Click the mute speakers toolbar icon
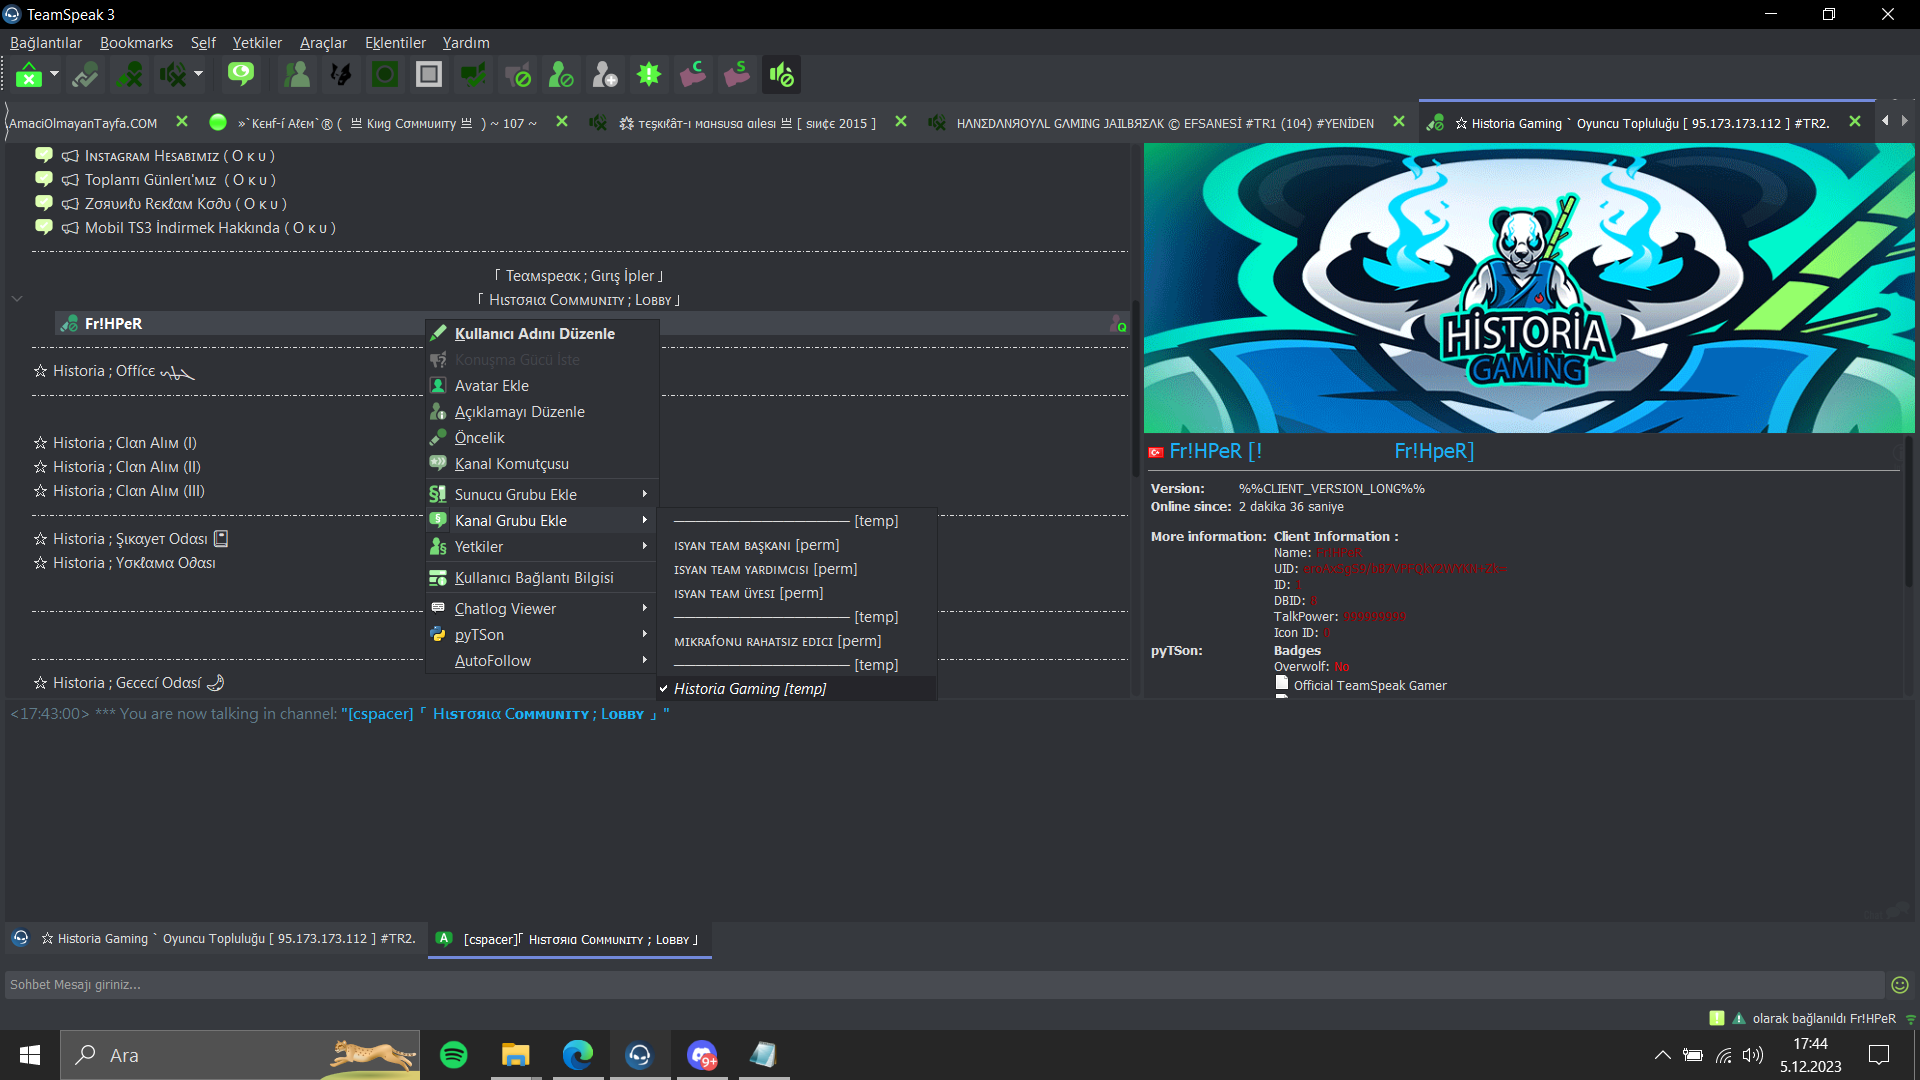This screenshot has width=1920, height=1080. pyautogui.click(x=172, y=75)
